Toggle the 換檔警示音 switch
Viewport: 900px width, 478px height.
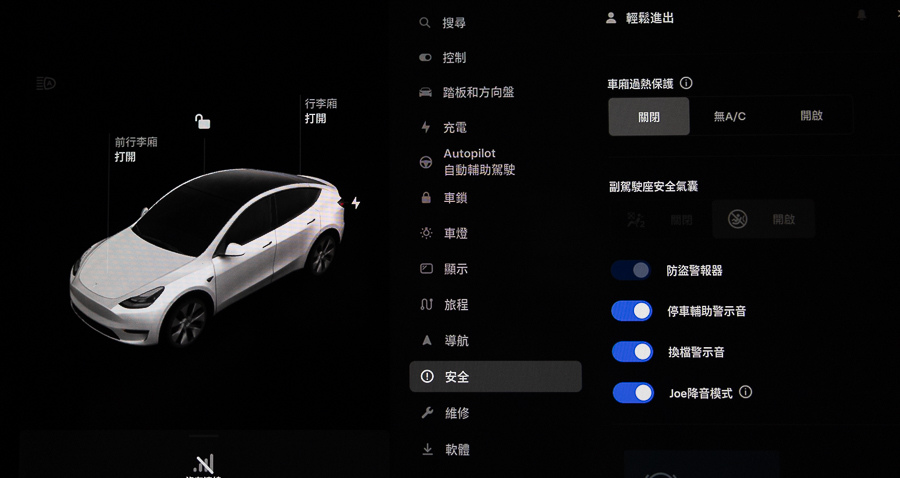(x=633, y=352)
